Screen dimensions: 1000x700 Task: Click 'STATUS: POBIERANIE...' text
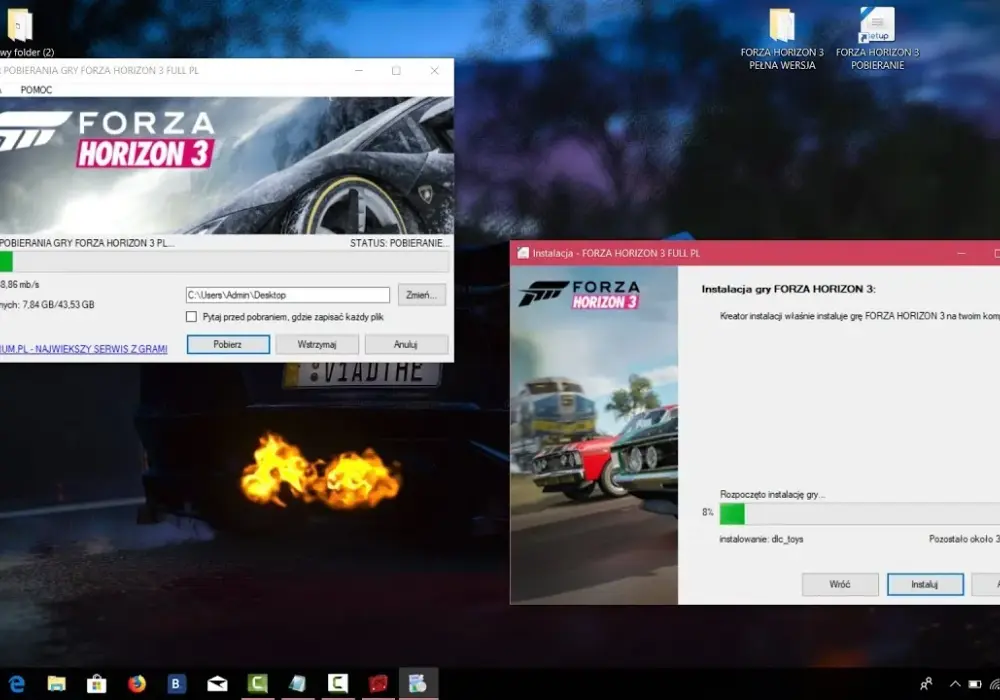(x=399, y=243)
